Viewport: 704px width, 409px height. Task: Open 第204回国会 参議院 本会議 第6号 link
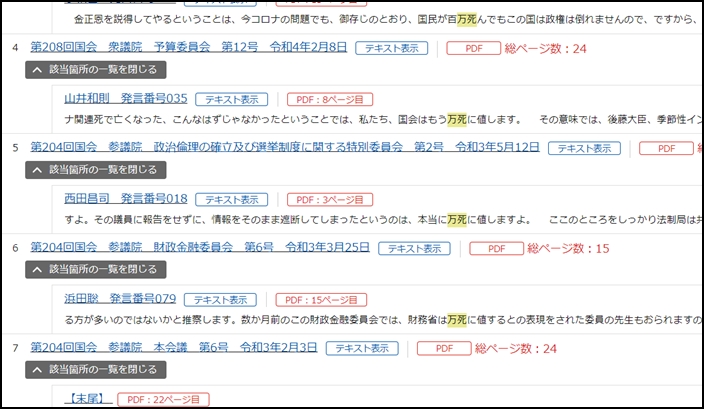pos(174,347)
